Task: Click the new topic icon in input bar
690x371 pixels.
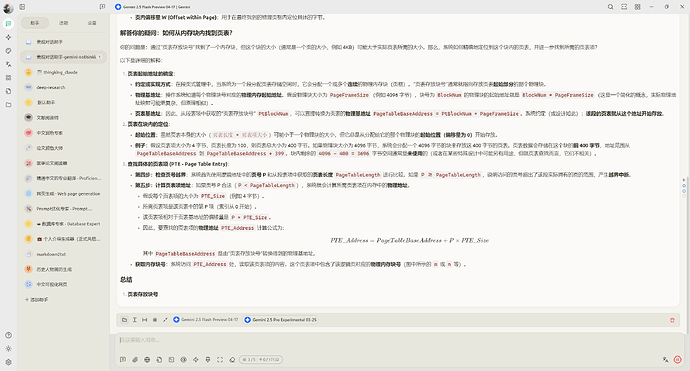Action: (123, 360)
